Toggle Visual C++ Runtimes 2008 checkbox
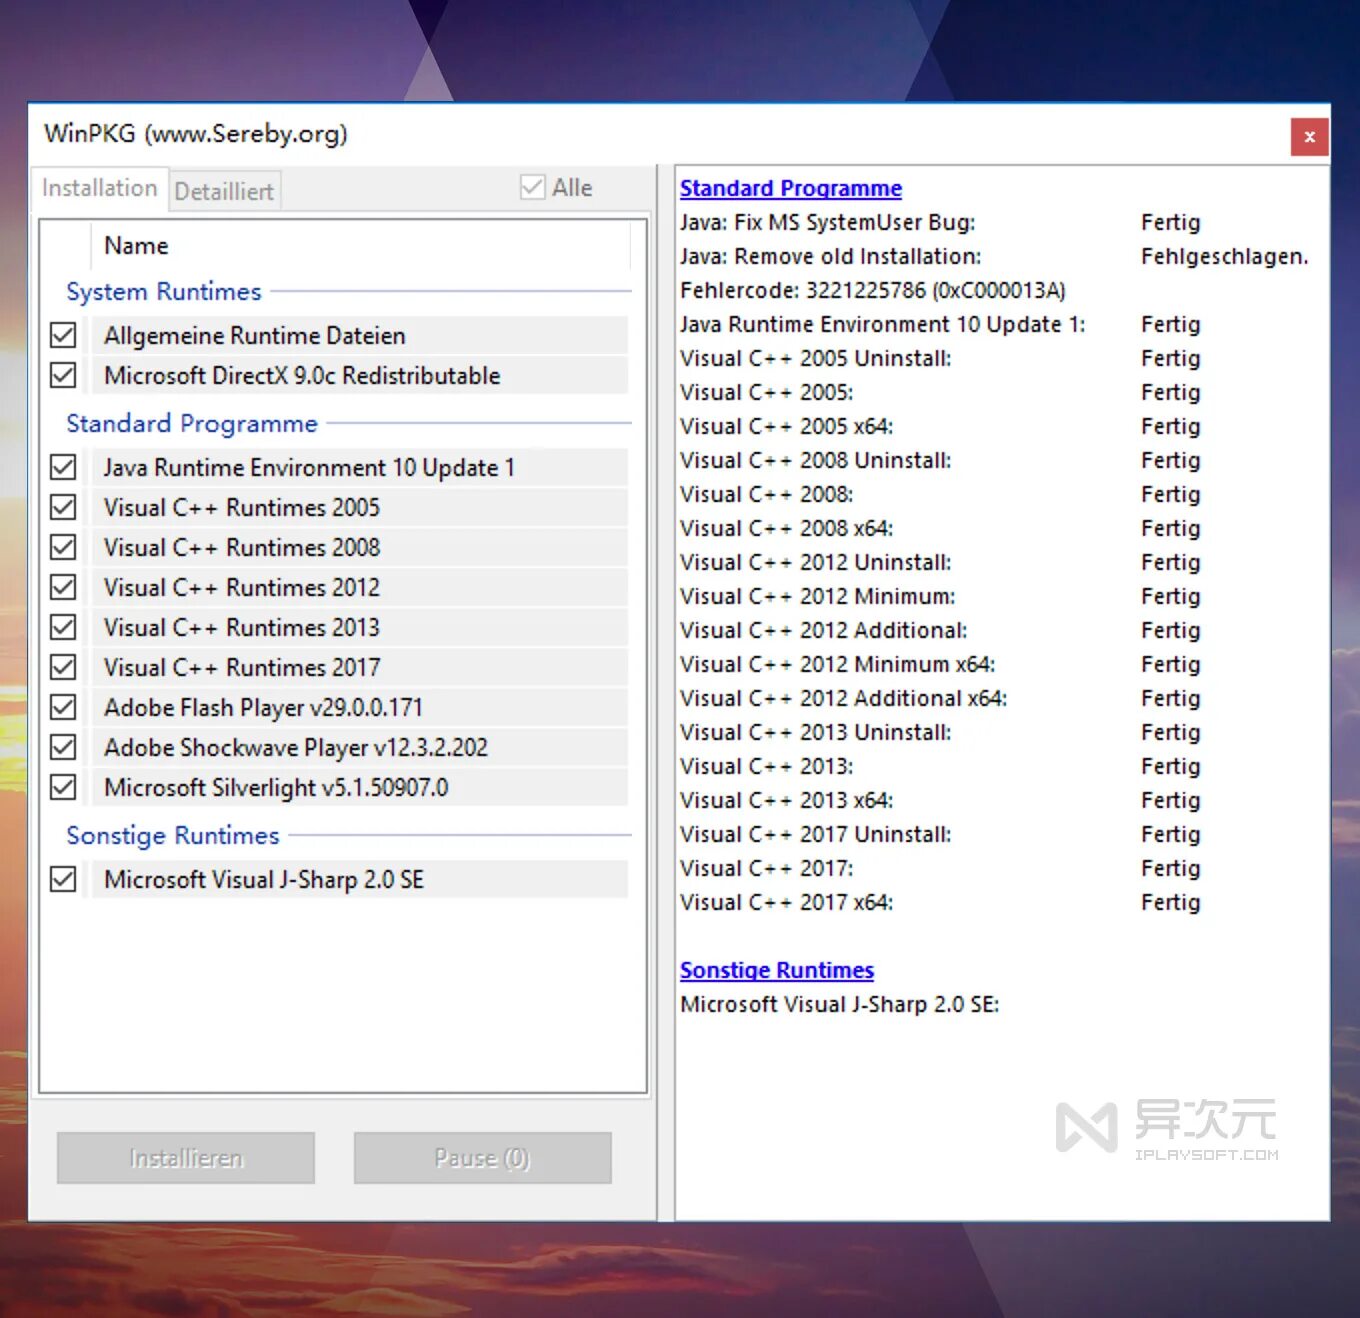 click(x=63, y=547)
